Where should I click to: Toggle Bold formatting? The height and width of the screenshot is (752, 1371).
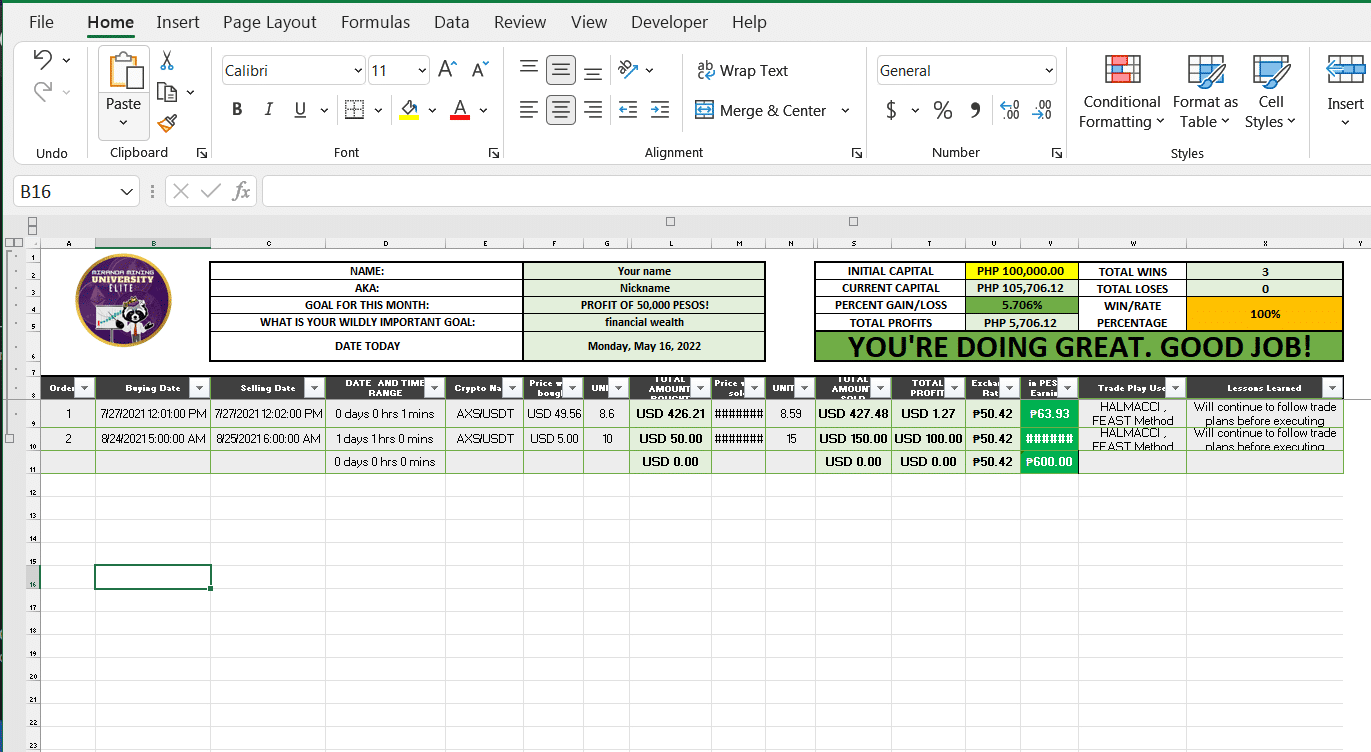pyautogui.click(x=237, y=110)
